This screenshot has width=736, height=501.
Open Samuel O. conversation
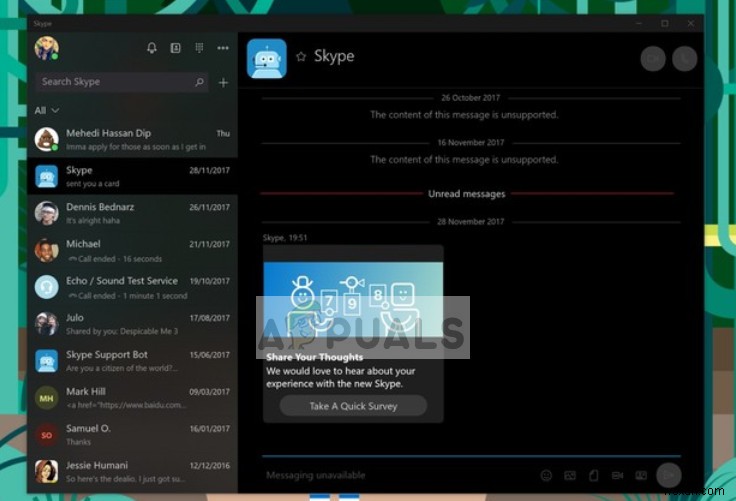pyautogui.click(x=132, y=435)
